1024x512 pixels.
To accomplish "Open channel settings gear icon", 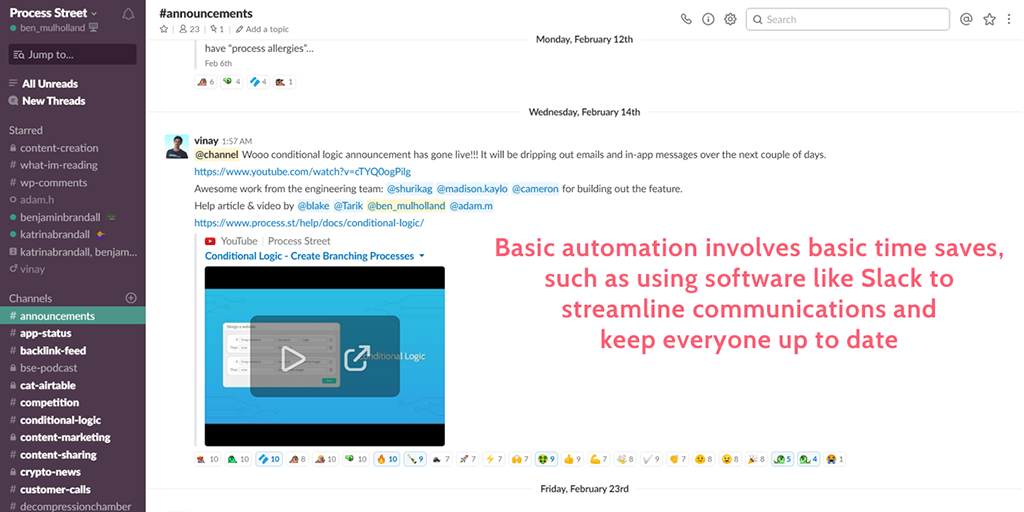I will point(730,19).
